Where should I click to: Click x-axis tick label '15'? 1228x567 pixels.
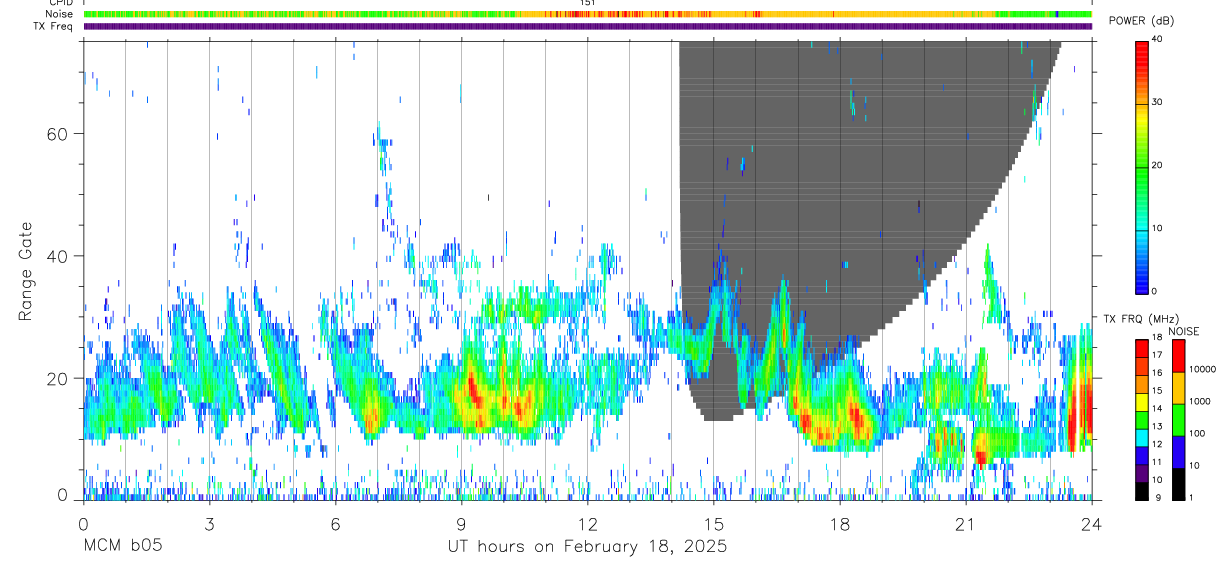pyautogui.click(x=713, y=524)
